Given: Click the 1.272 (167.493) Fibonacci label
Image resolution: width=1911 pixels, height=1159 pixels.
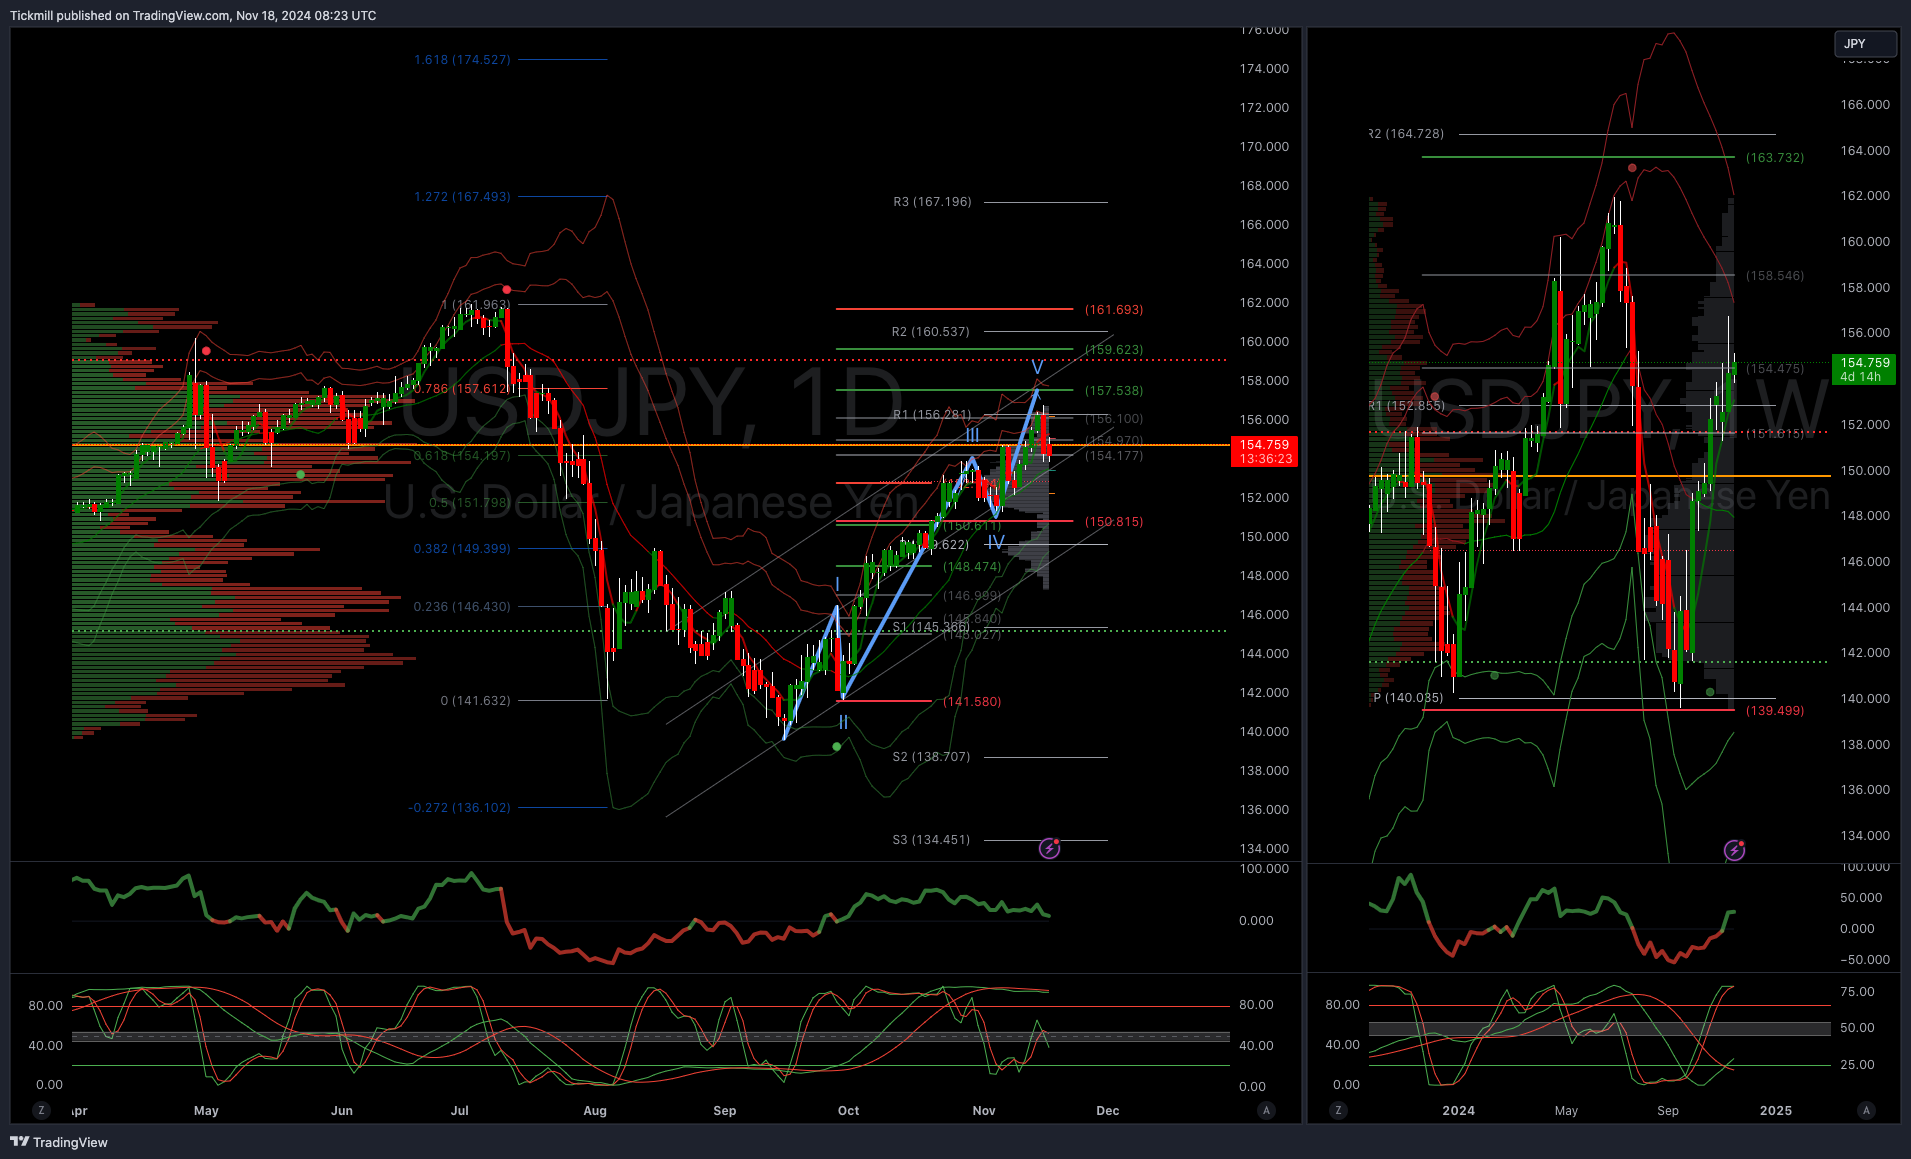Looking at the screenshot, I should click(x=462, y=197).
